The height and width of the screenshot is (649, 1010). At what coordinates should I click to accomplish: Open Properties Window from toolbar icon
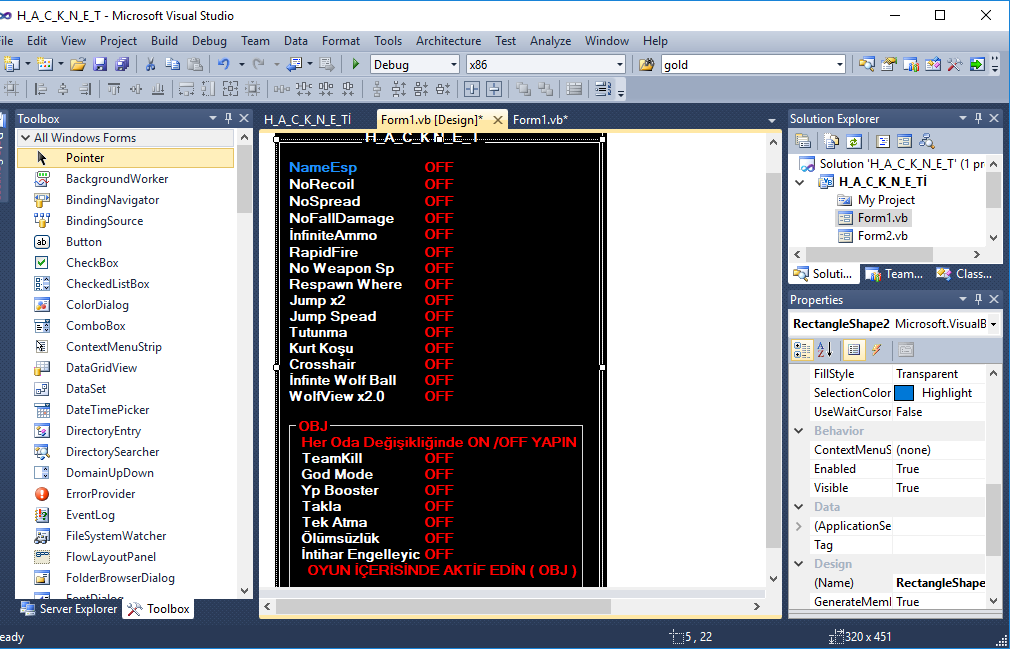[x=889, y=64]
